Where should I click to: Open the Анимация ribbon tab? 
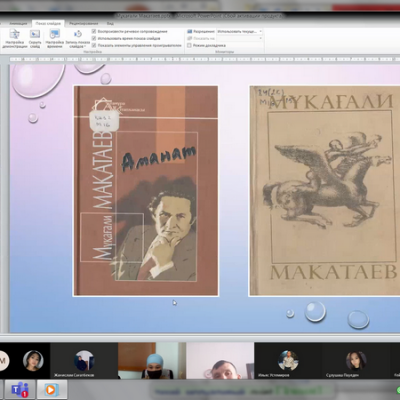(x=18, y=24)
